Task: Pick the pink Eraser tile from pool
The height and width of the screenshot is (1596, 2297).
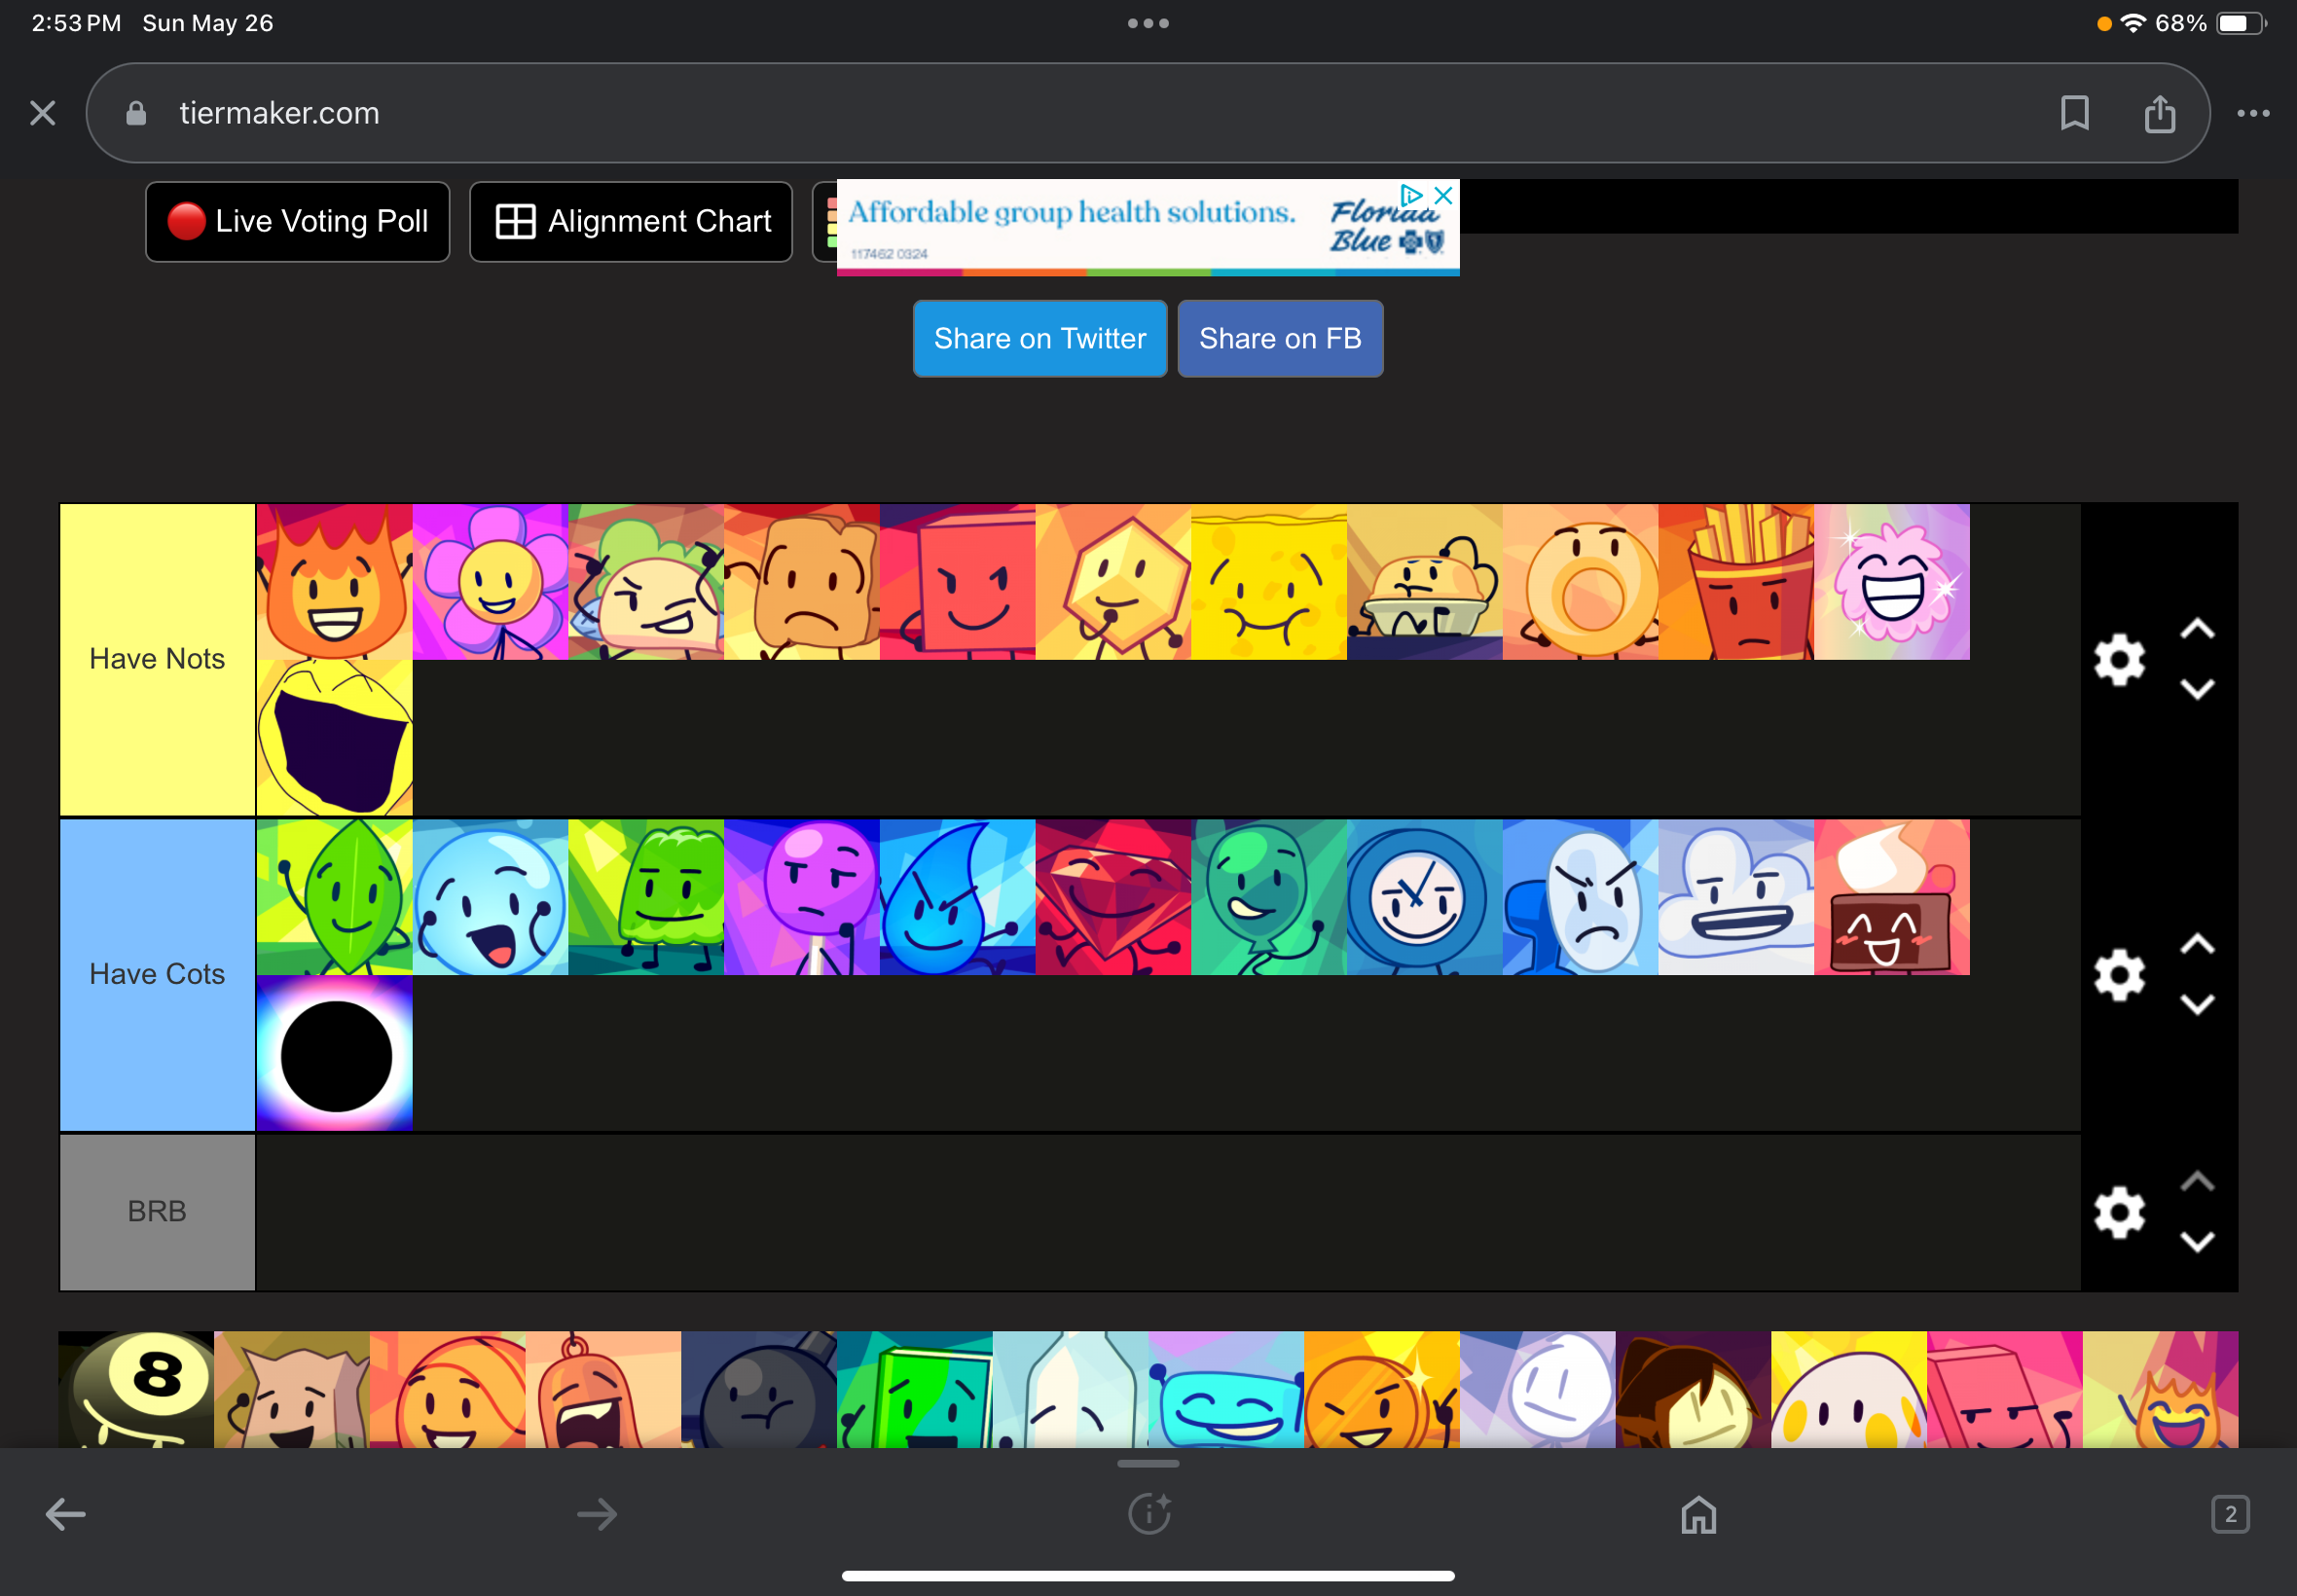Action: click(2005, 1389)
